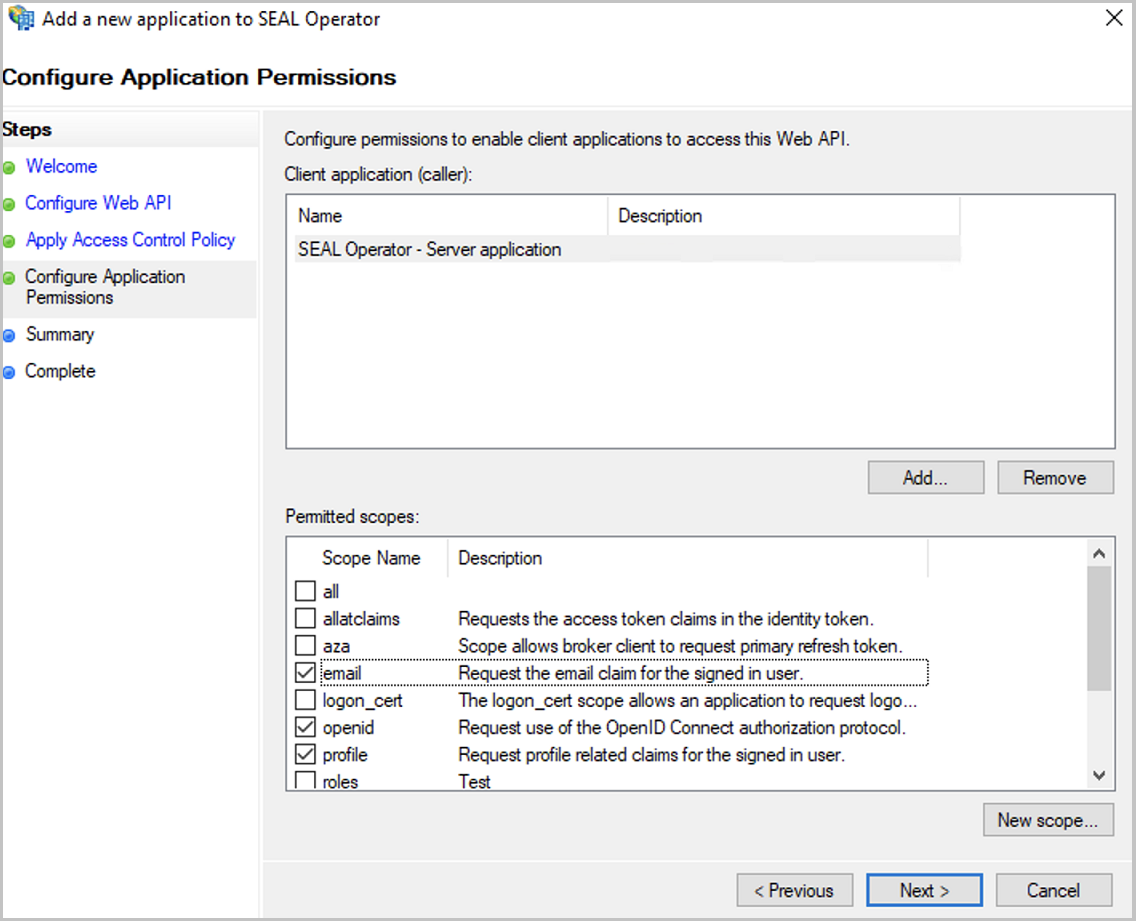Screen dimensions: 1136x921
Task: Select the SEAL Operator - Server application row
Action: pos(430,248)
